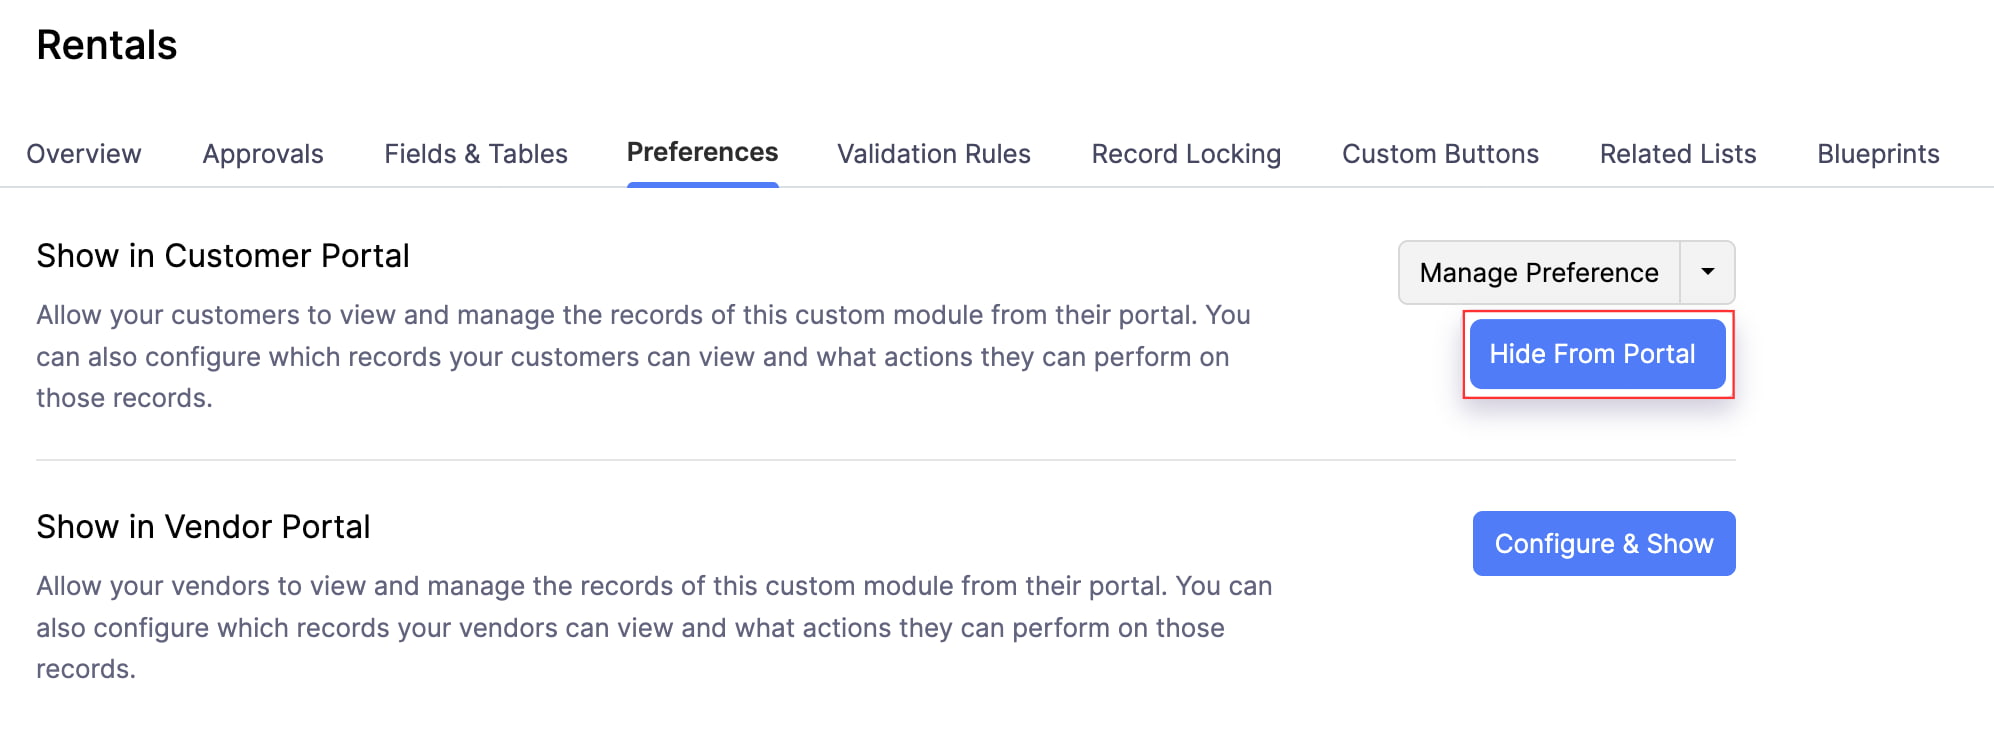This screenshot has height=750, width=1994.
Task: Switch to the Preferences tab
Action: (702, 152)
